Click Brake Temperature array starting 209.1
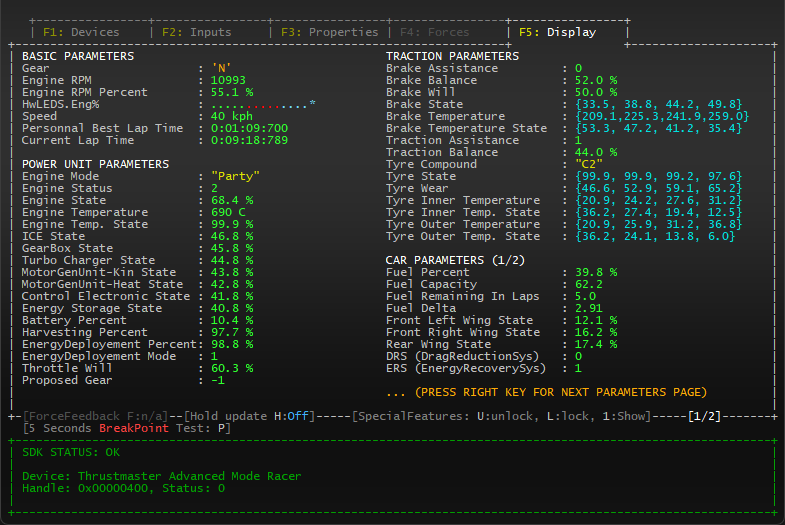 (662, 116)
